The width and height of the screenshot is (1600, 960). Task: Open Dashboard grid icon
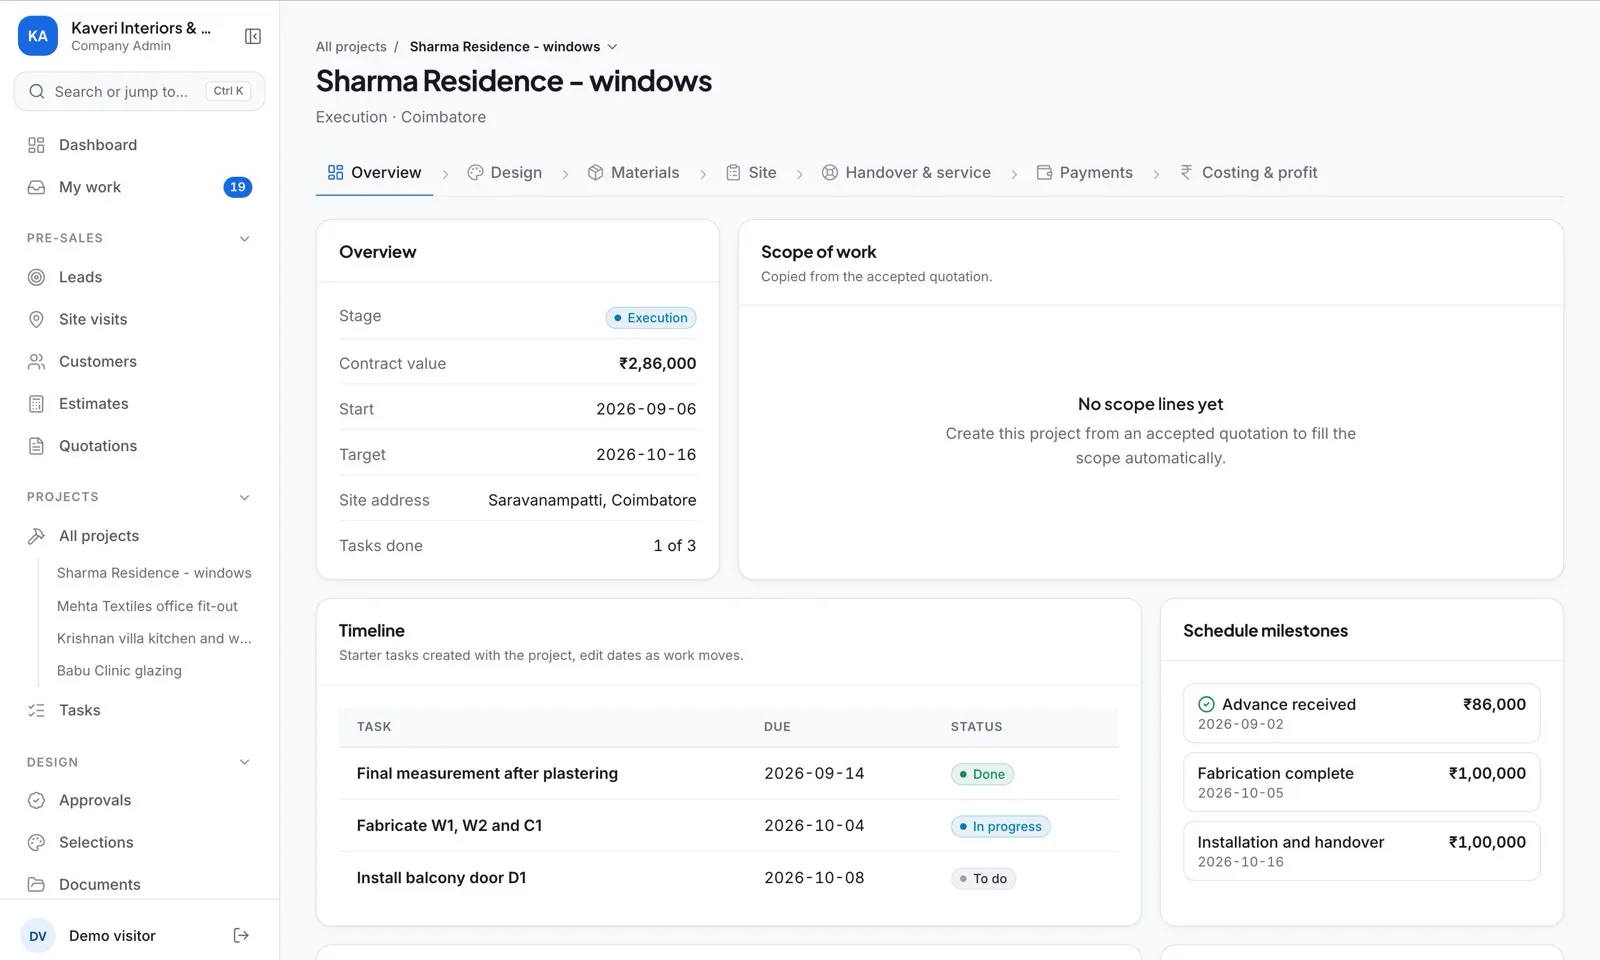click(36, 145)
